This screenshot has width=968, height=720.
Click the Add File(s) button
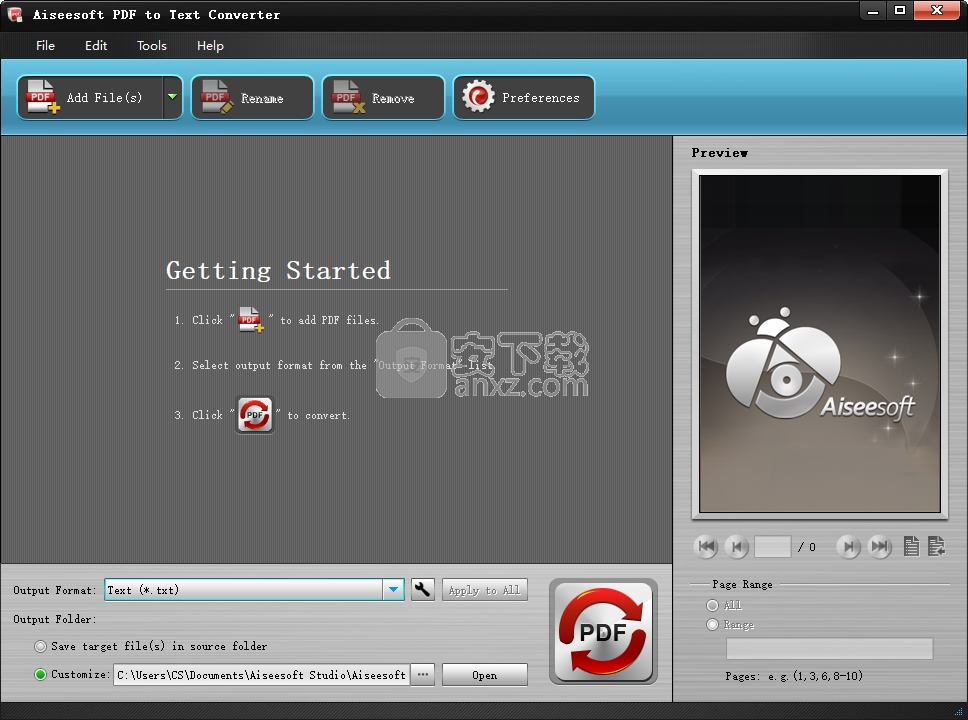(x=90, y=98)
